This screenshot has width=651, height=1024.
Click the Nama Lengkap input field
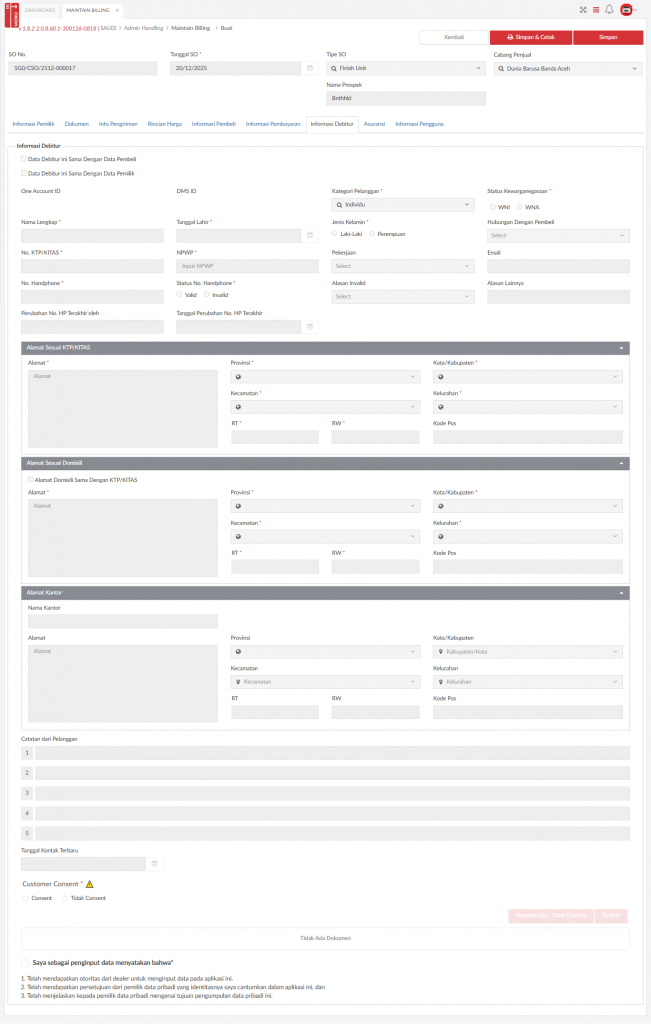[x=92, y=236]
